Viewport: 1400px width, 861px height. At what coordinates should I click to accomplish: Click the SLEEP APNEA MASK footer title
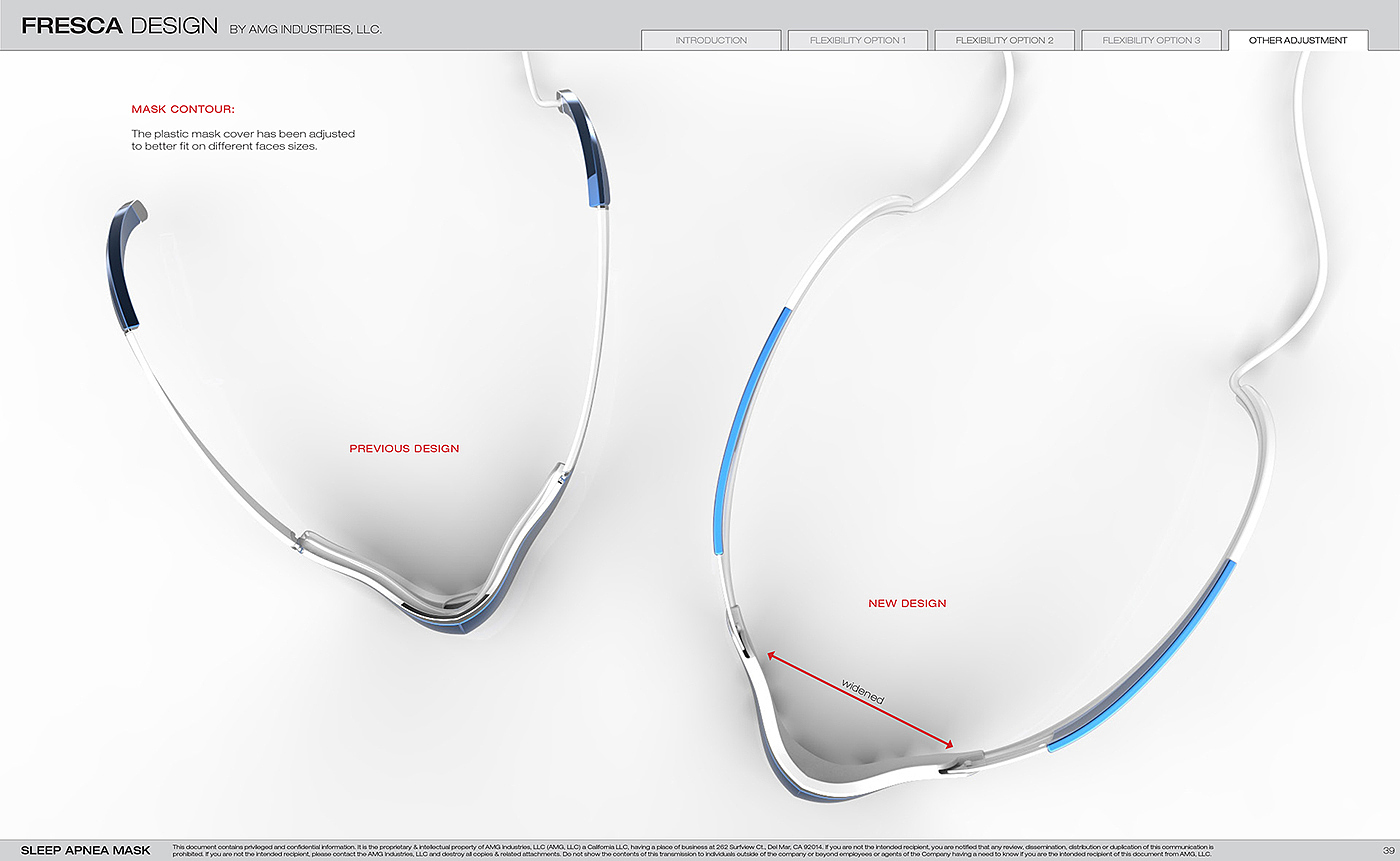coord(86,851)
